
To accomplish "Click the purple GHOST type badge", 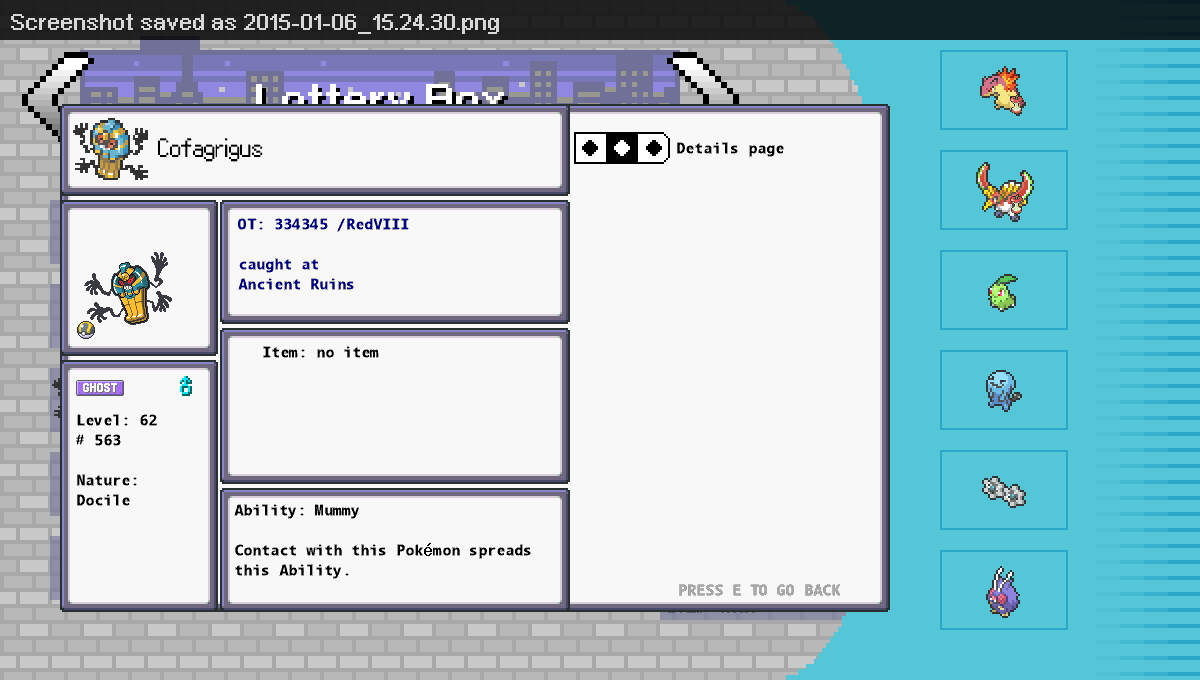I will [100, 388].
